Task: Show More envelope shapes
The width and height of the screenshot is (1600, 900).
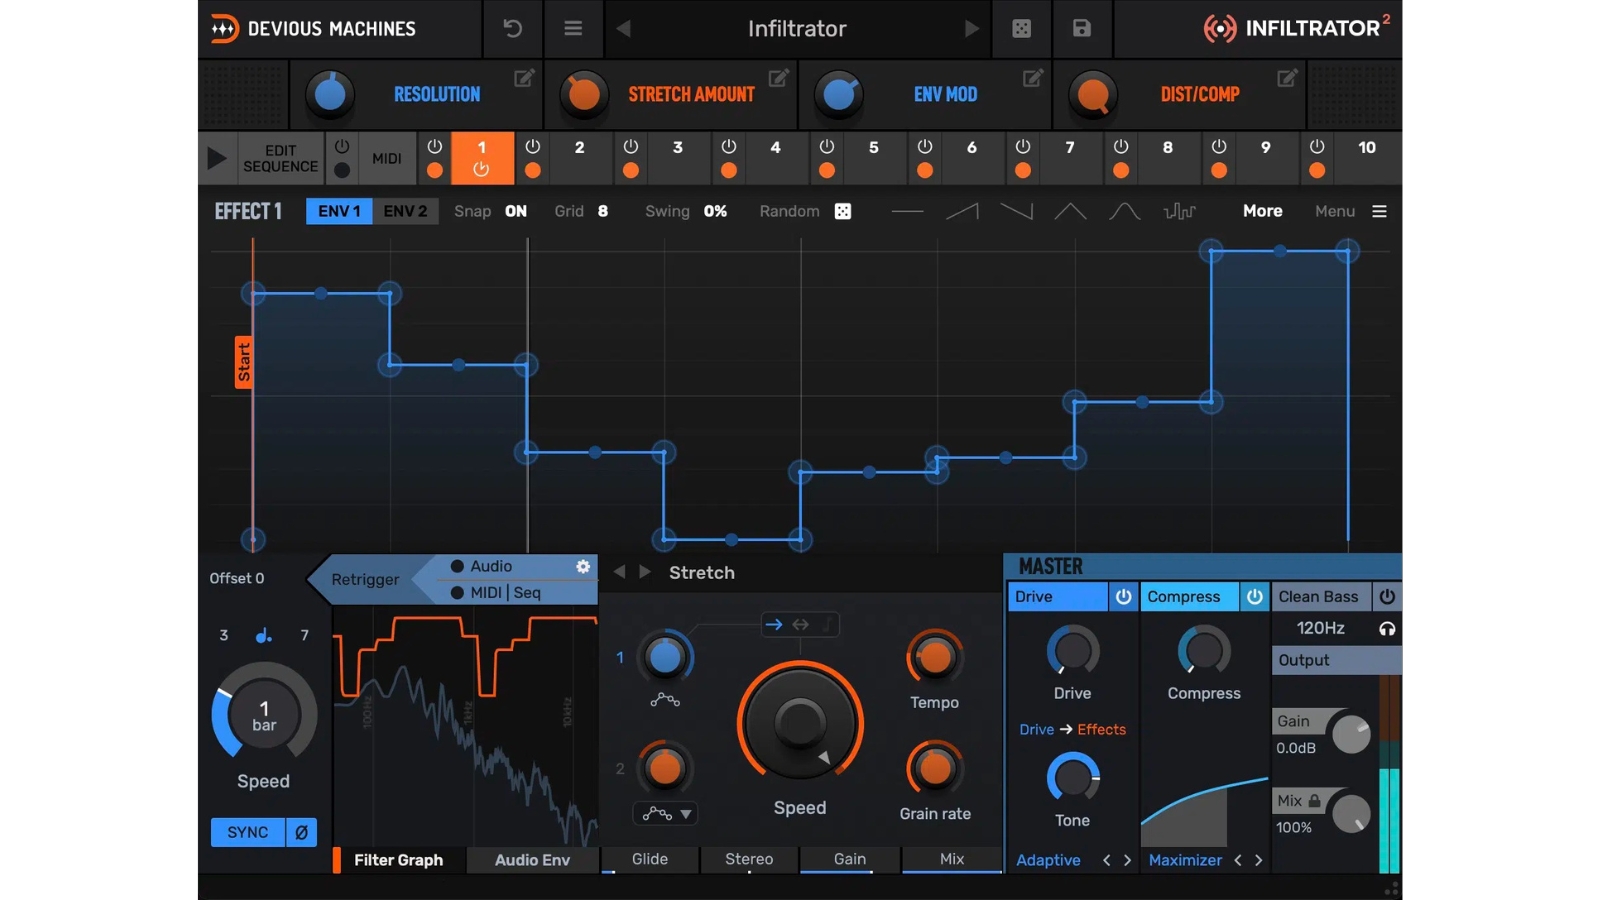Action: [1262, 211]
